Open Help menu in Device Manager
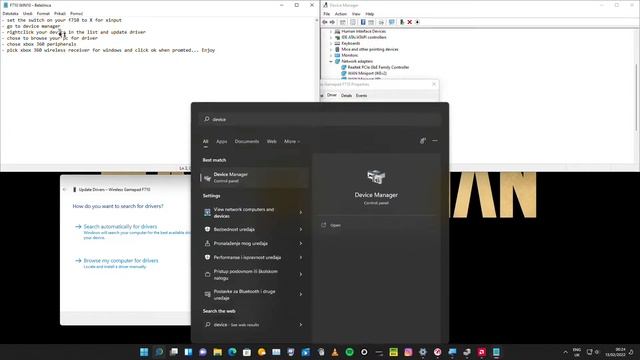The width and height of the screenshot is (640, 360). pyautogui.click(x=370, y=14)
